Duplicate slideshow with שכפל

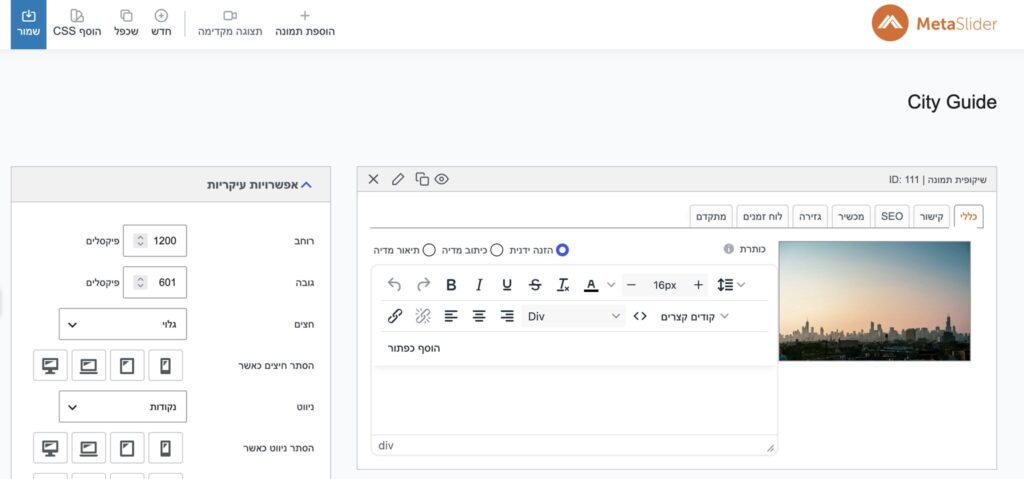click(x=126, y=23)
